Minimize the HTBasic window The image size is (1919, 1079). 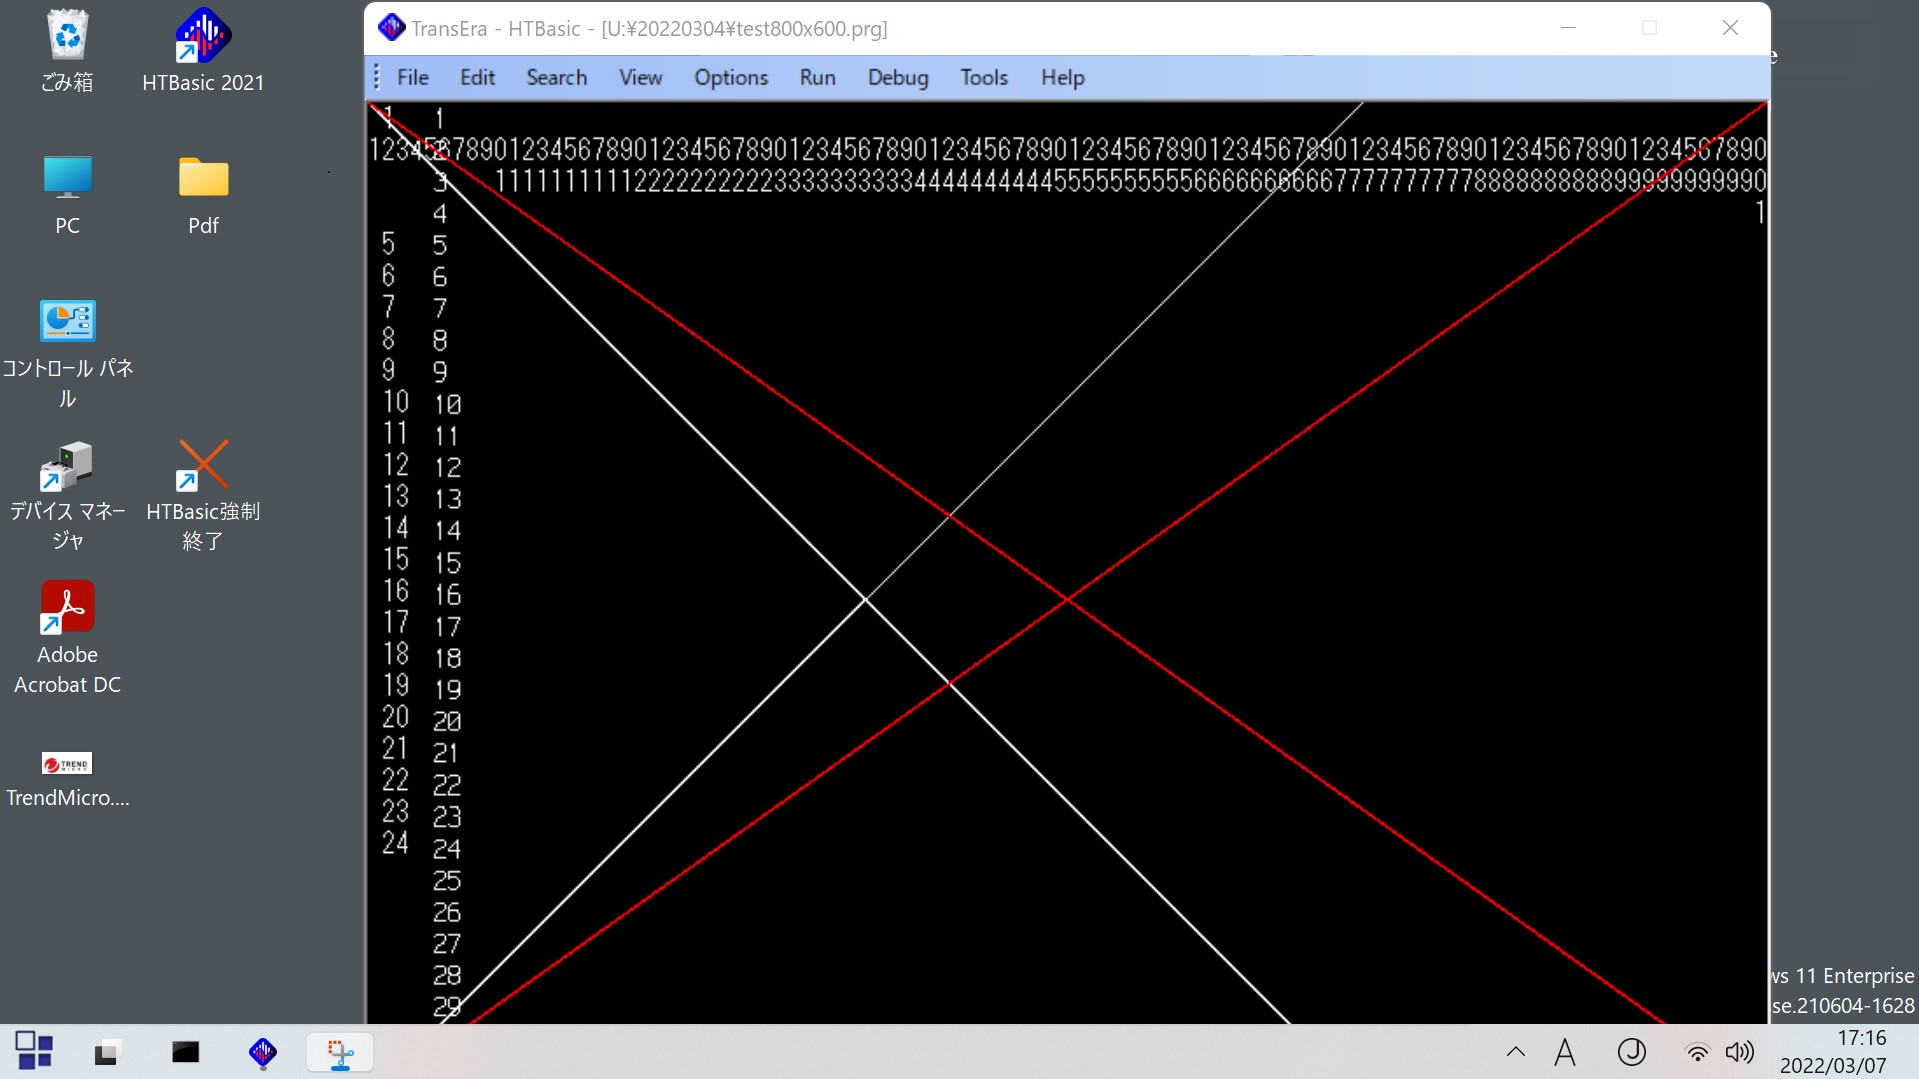coord(1568,28)
